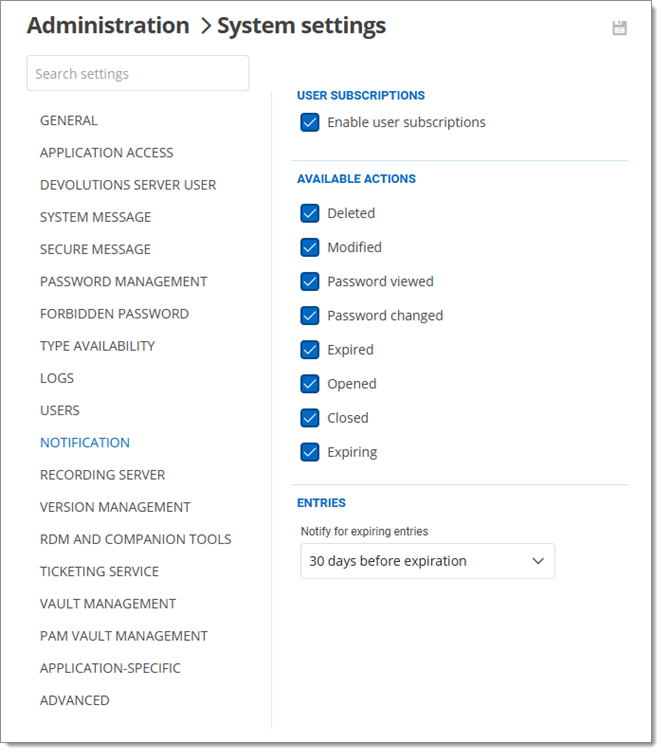Toggle the Opened action checkbox

(x=310, y=384)
